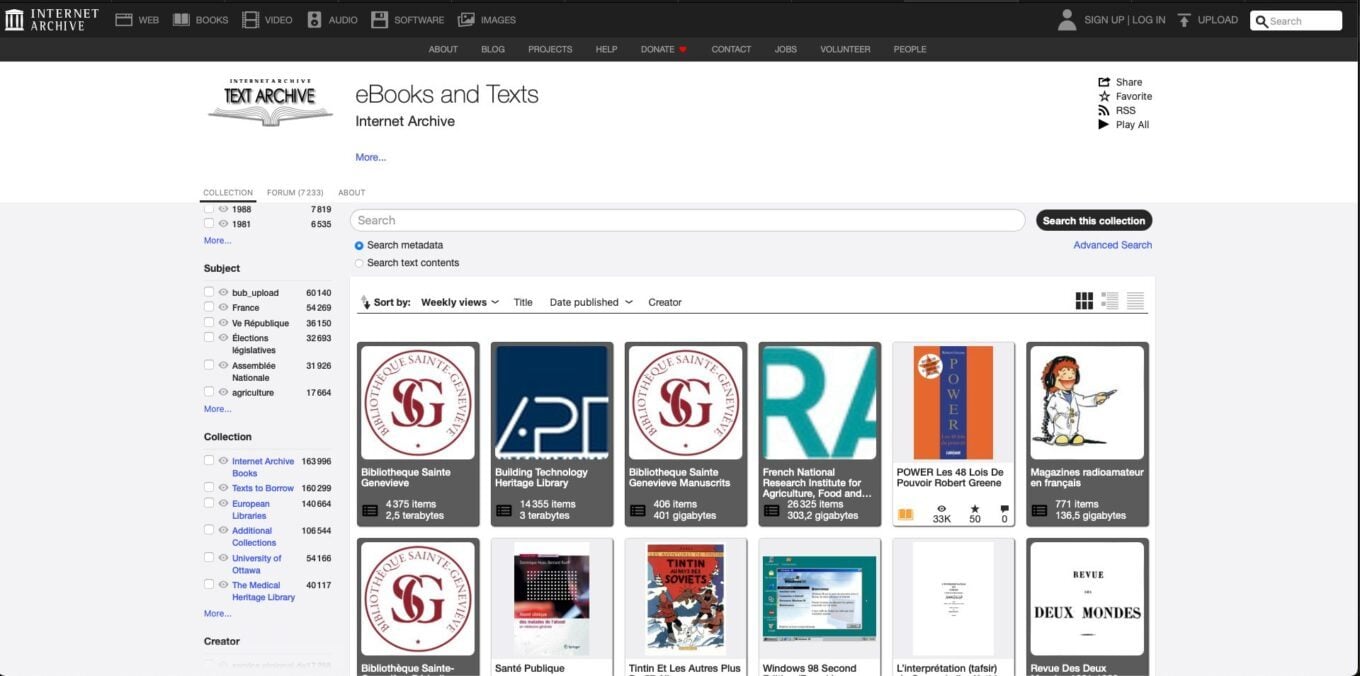Image resolution: width=1360 pixels, height=676 pixels.
Task: Open the Video section icon
Action: point(250,19)
